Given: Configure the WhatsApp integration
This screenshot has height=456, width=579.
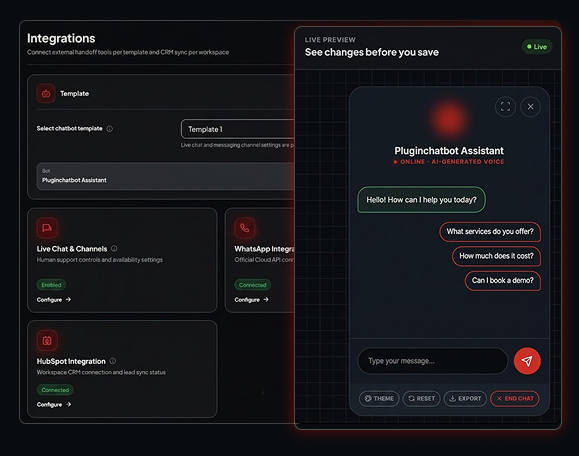Looking at the screenshot, I should (x=251, y=300).
